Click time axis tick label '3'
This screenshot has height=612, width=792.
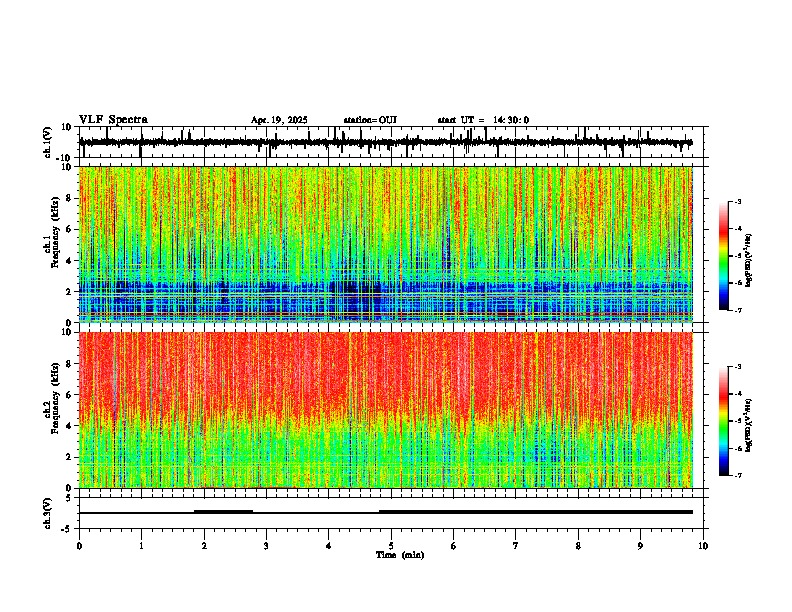pyautogui.click(x=266, y=546)
